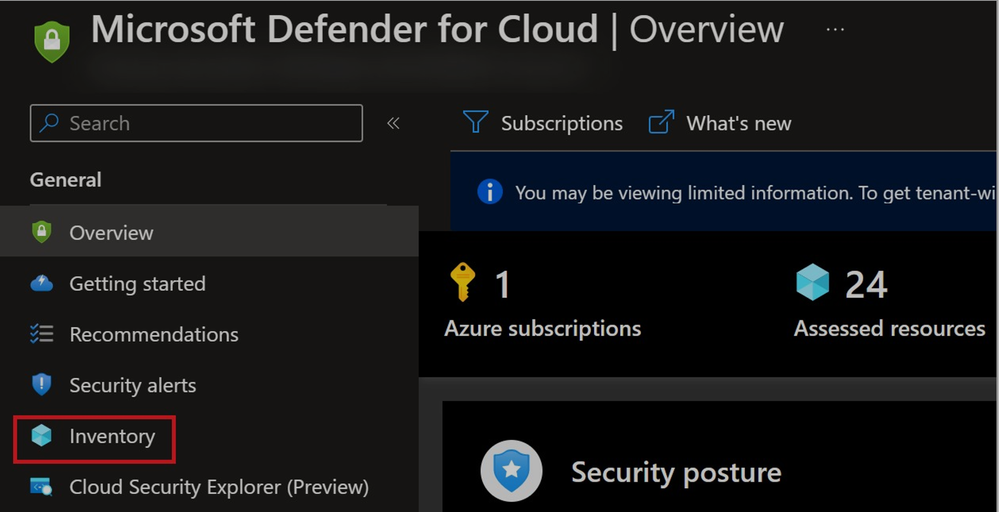Click the blue info icon in banner
The image size is (999, 512).
pyautogui.click(x=490, y=192)
